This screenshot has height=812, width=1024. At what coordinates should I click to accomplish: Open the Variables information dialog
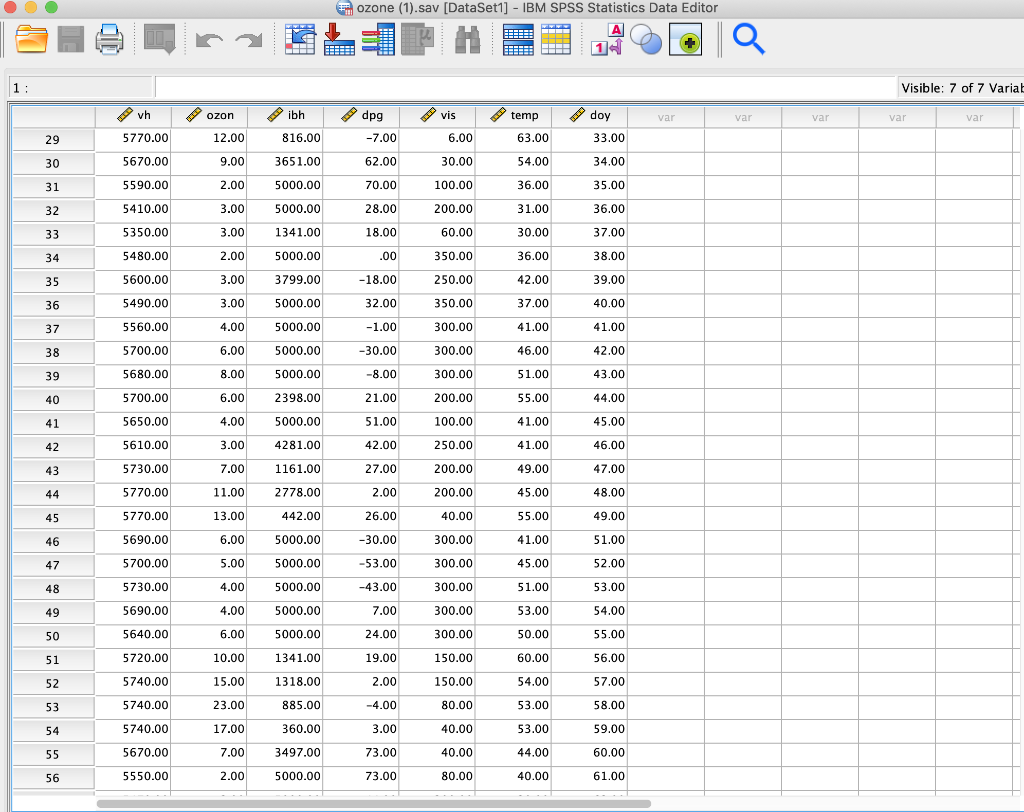tap(378, 40)
